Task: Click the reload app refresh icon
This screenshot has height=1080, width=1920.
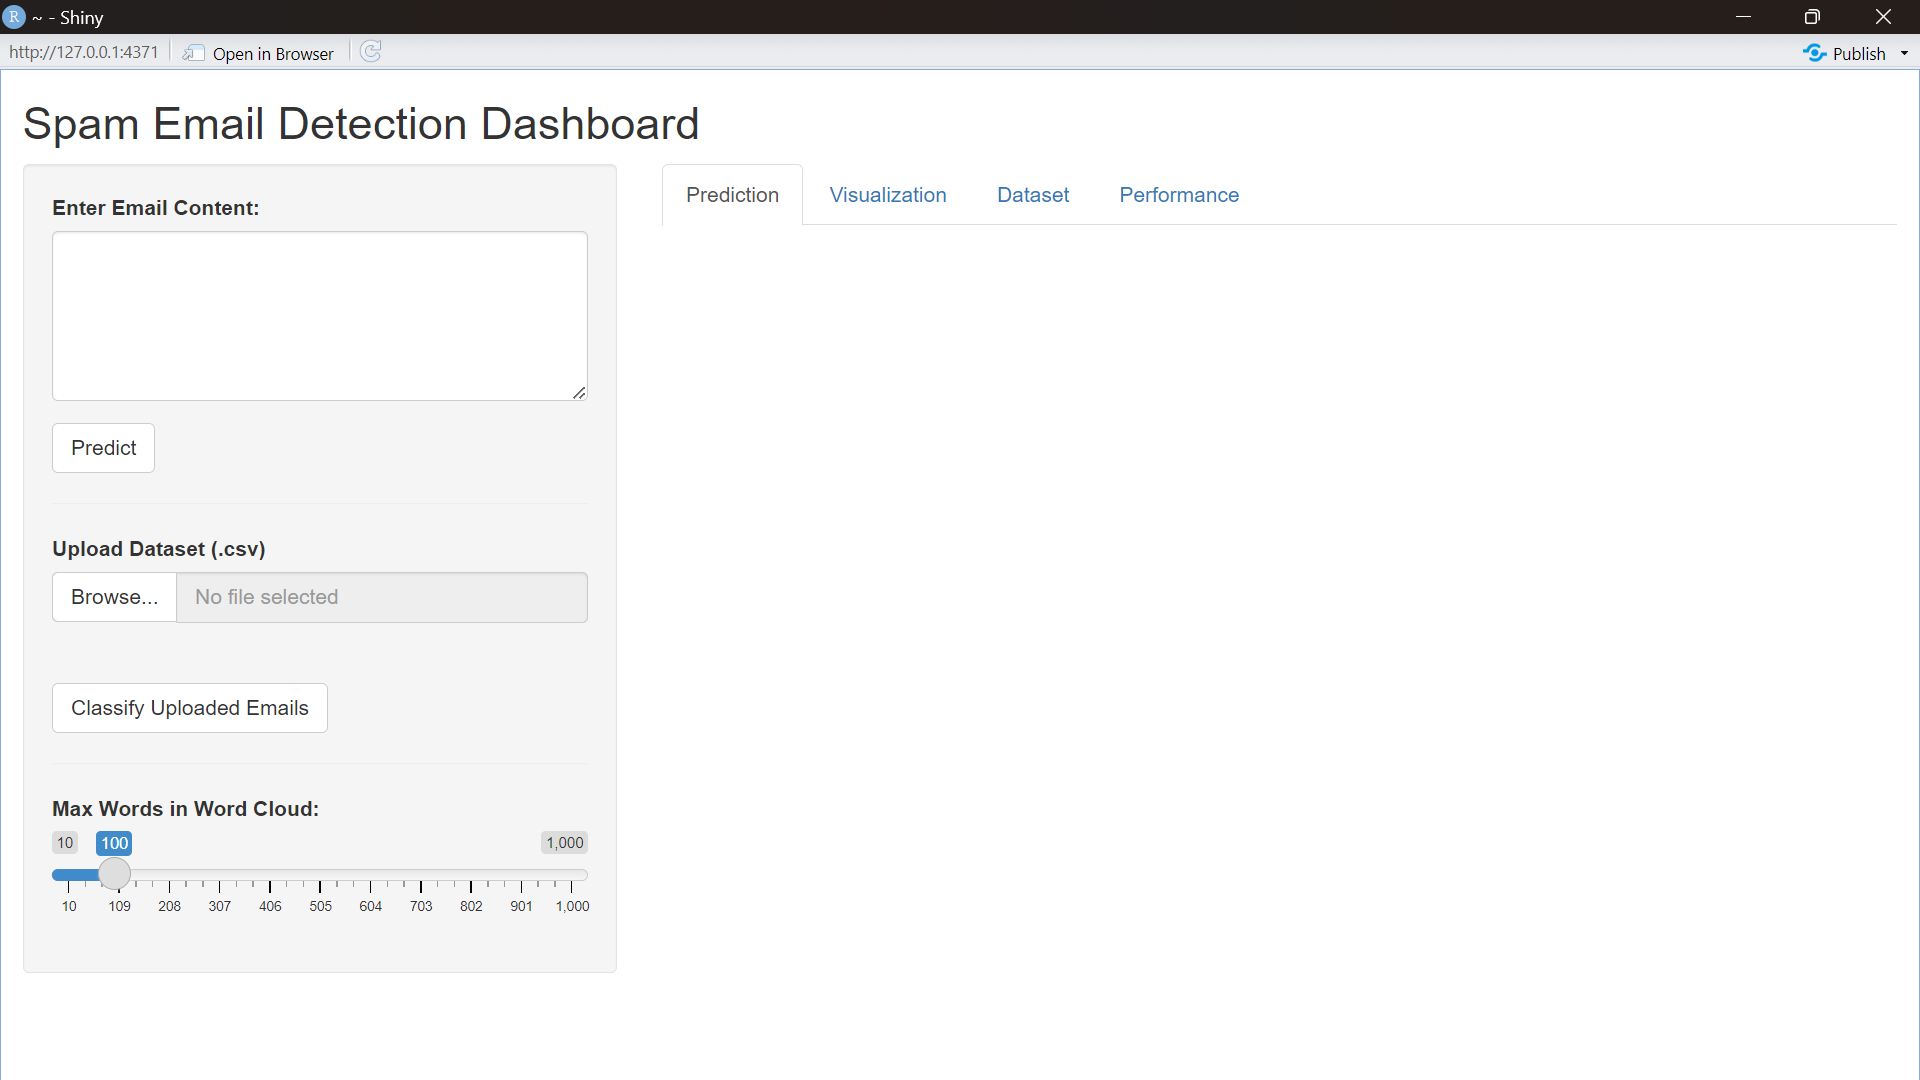Action: coord(370,52)
